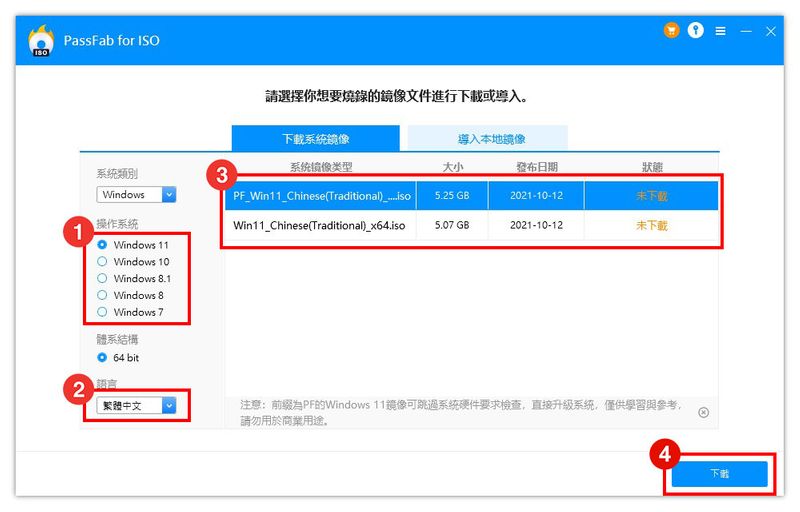Click the 發布日期 column header
The width and height of the screenshot is (800, 512).
click(537, 167)
